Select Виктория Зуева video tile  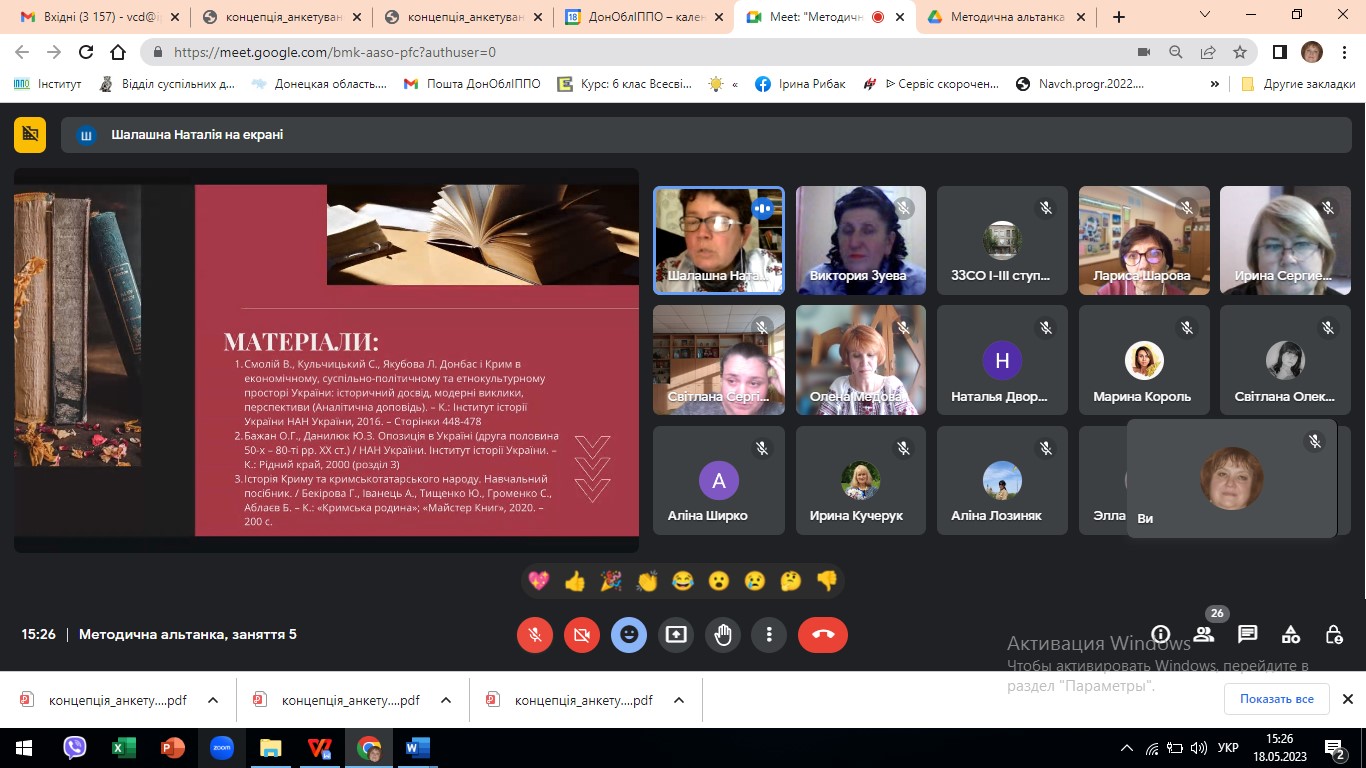click(860, 240)
